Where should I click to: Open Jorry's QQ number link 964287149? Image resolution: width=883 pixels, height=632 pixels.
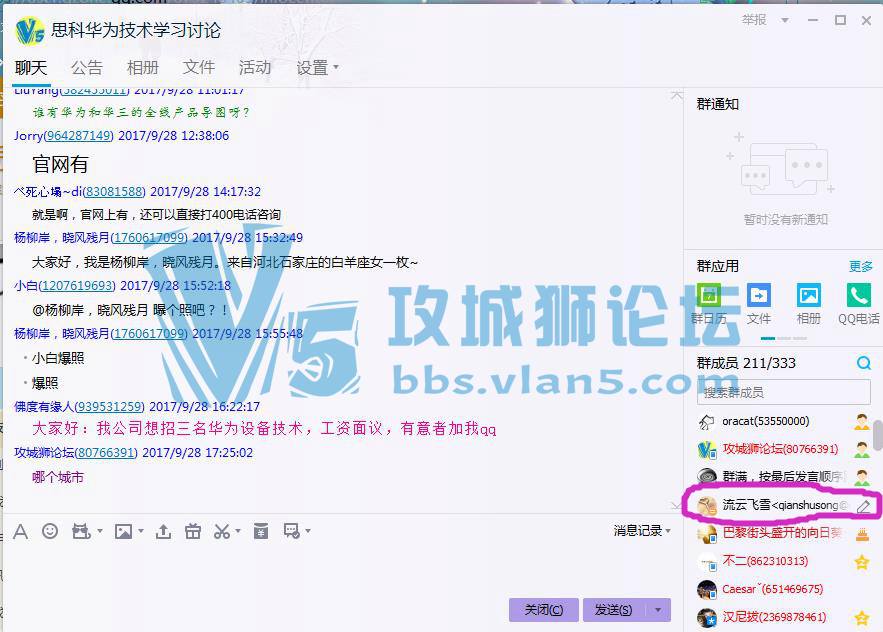(x=78, y=136)
